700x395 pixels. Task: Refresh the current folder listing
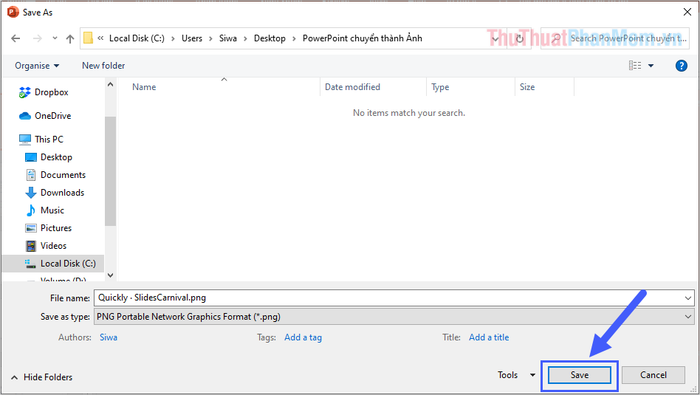pos(519,39)
